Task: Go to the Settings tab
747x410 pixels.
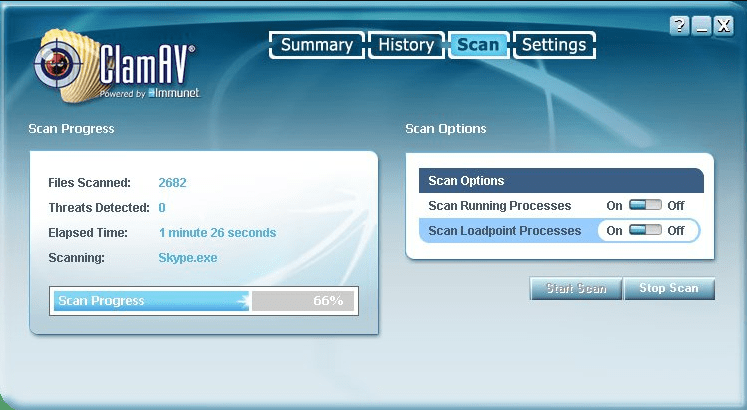Action: (553, 45)
